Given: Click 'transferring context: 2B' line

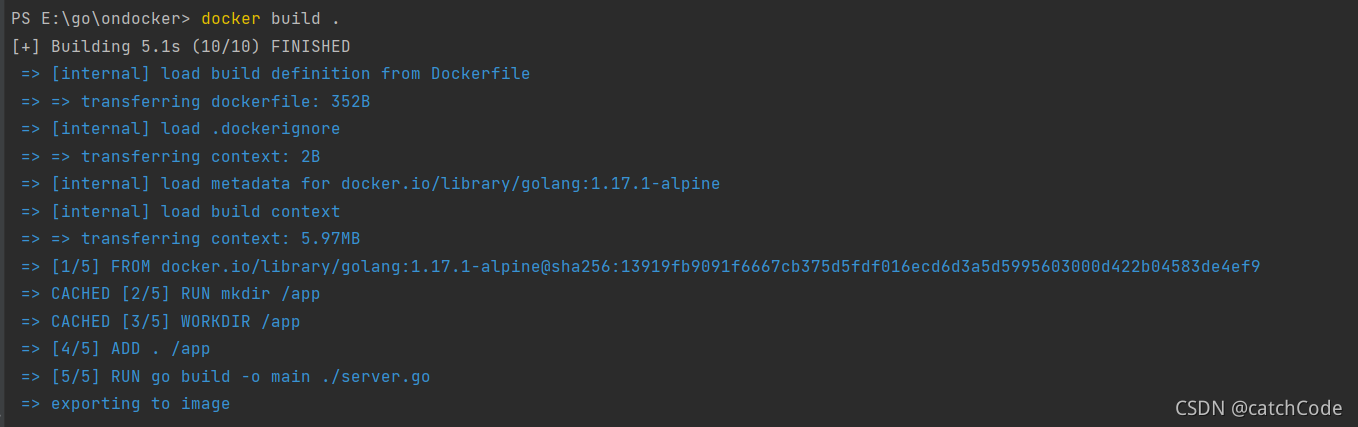Looking at the screenshot, I should 170,156.
